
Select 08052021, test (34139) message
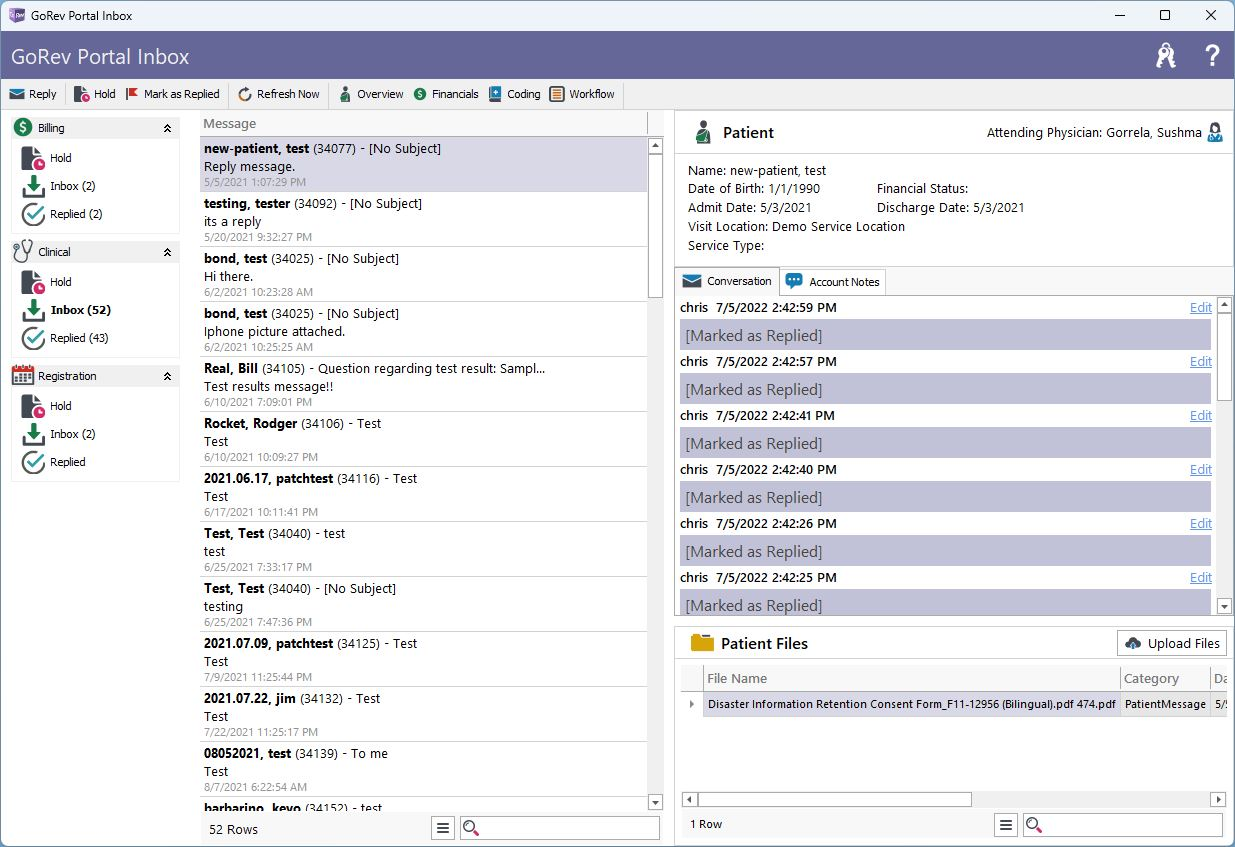click(424, 770)
